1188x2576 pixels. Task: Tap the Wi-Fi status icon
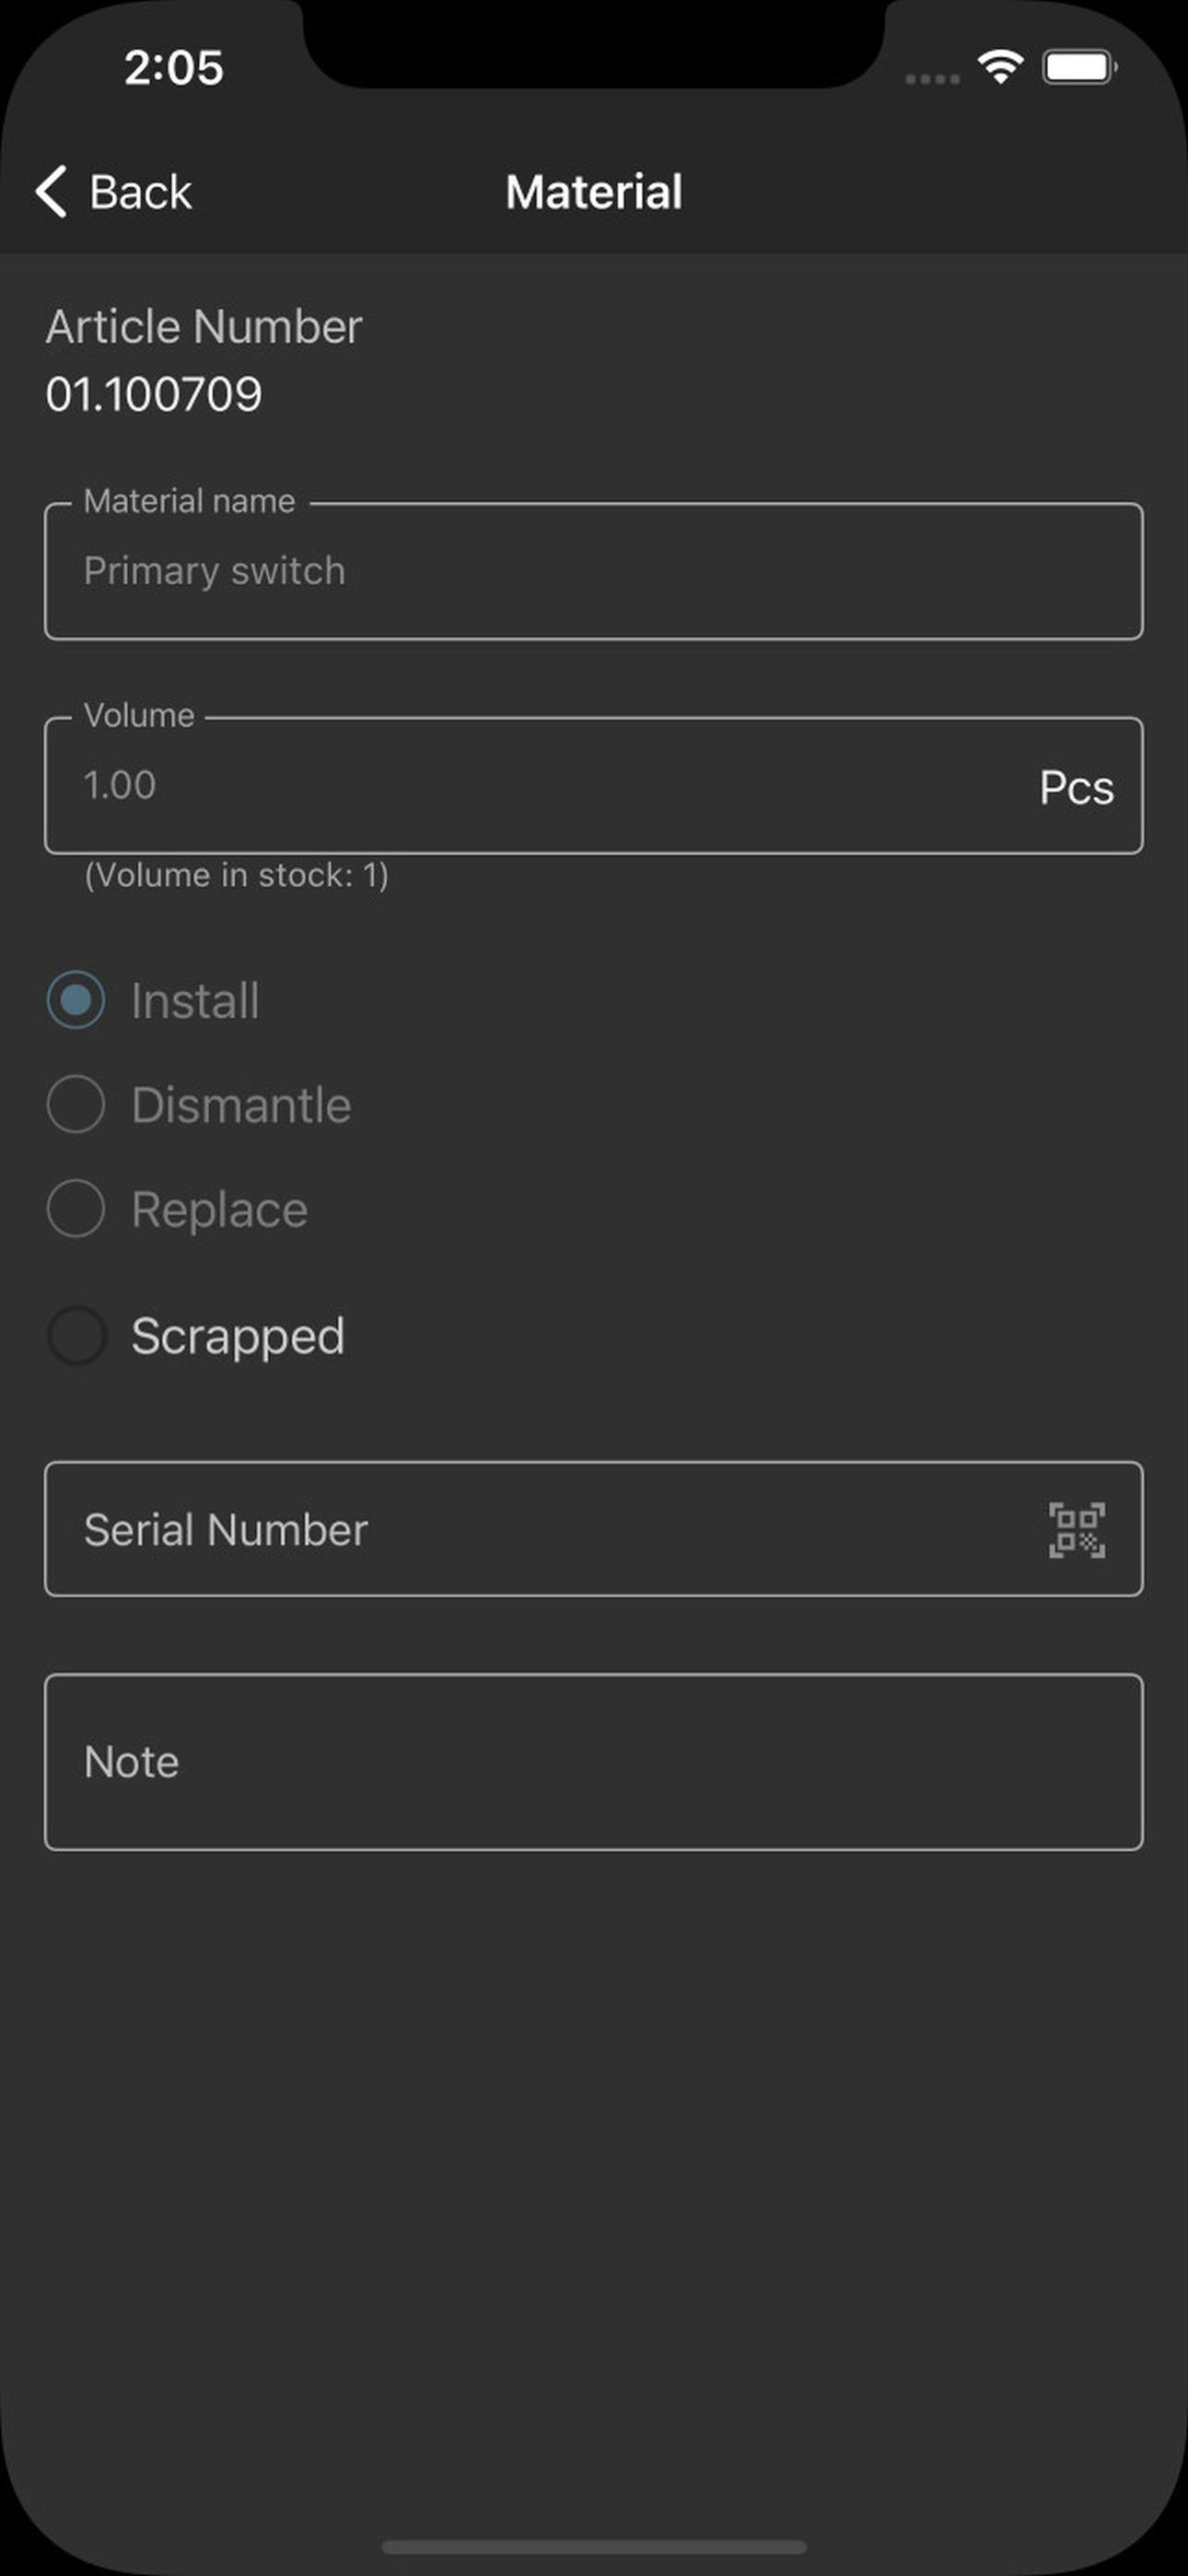pos(999,68)
